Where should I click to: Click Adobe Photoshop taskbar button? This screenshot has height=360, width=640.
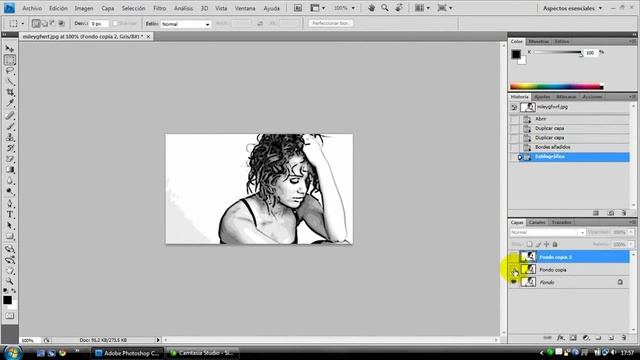[x=127, y=353]
